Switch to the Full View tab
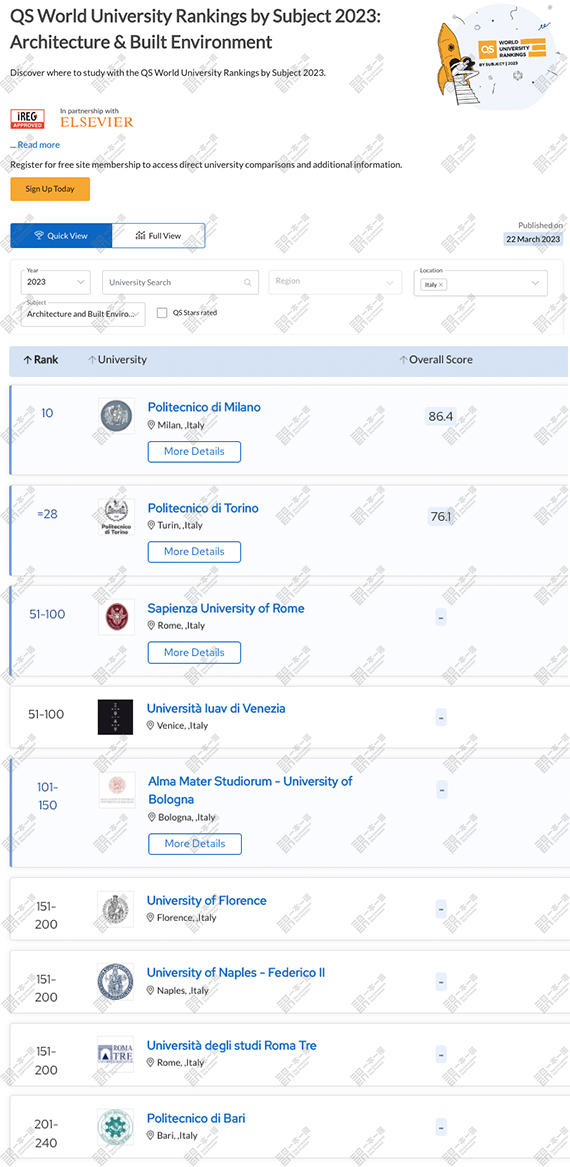This screenshot has width=570, height=1167. tap(158, 236)
